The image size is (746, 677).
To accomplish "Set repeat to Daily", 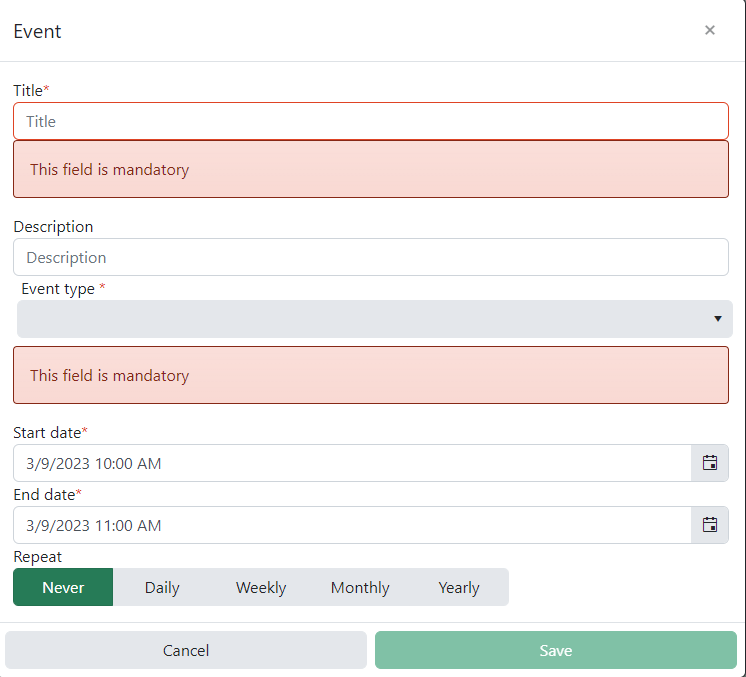I will click(x=162, y=587).
